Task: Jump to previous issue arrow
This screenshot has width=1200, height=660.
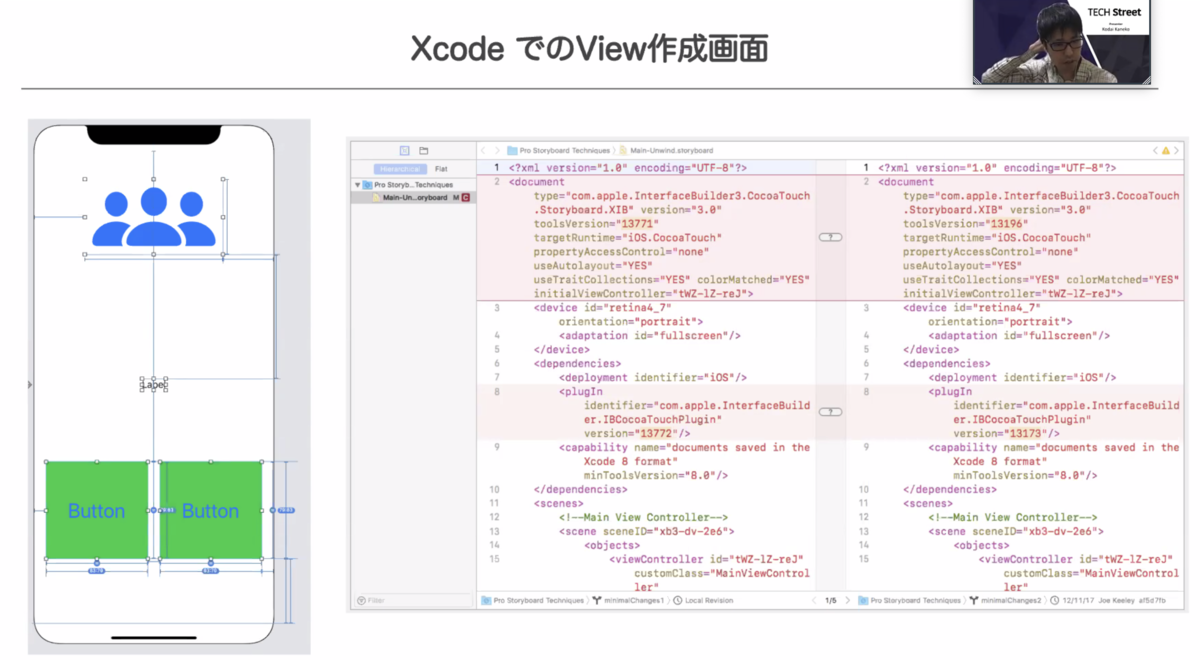Action: [1155, 151]
